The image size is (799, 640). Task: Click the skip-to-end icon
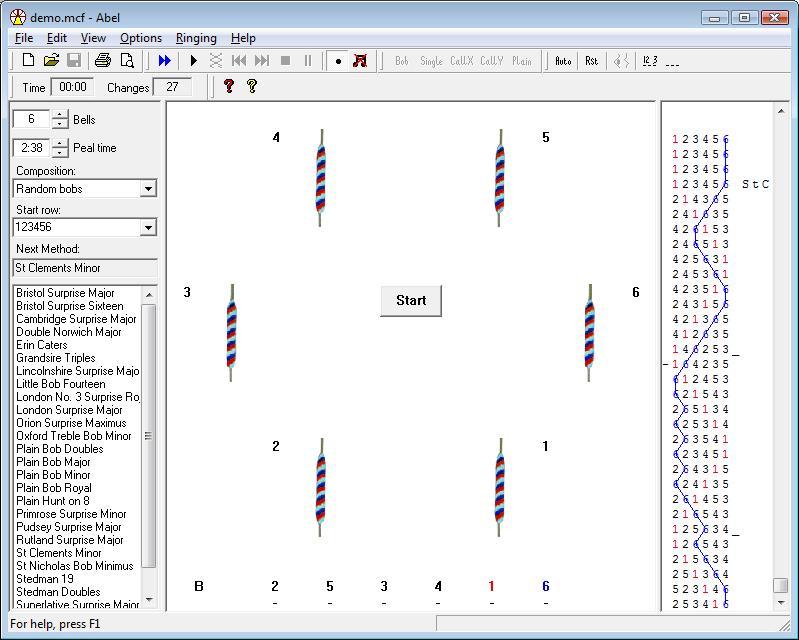pos(261,61)
